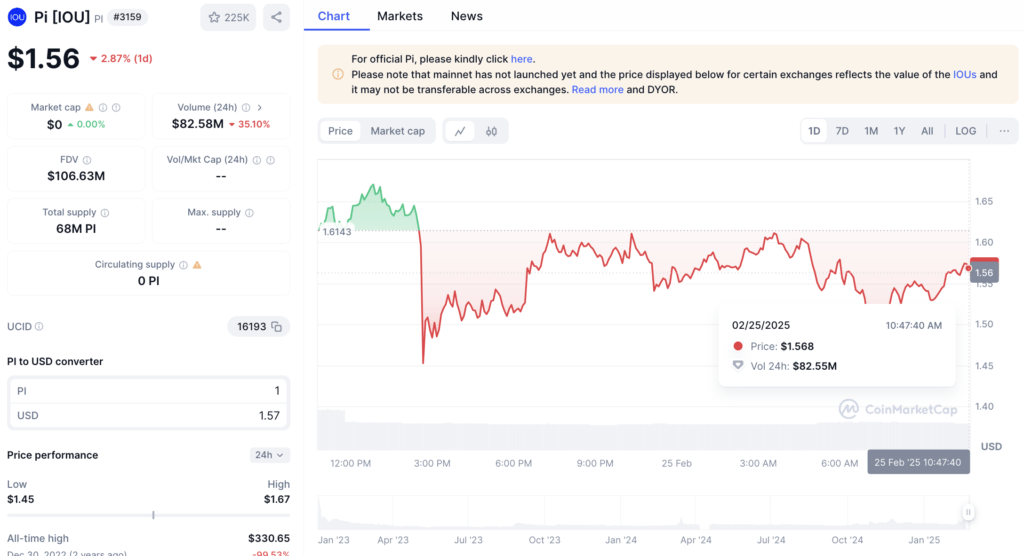Switch to line chart view
This screenshot has height=556, width=1024.
[460, 131]
